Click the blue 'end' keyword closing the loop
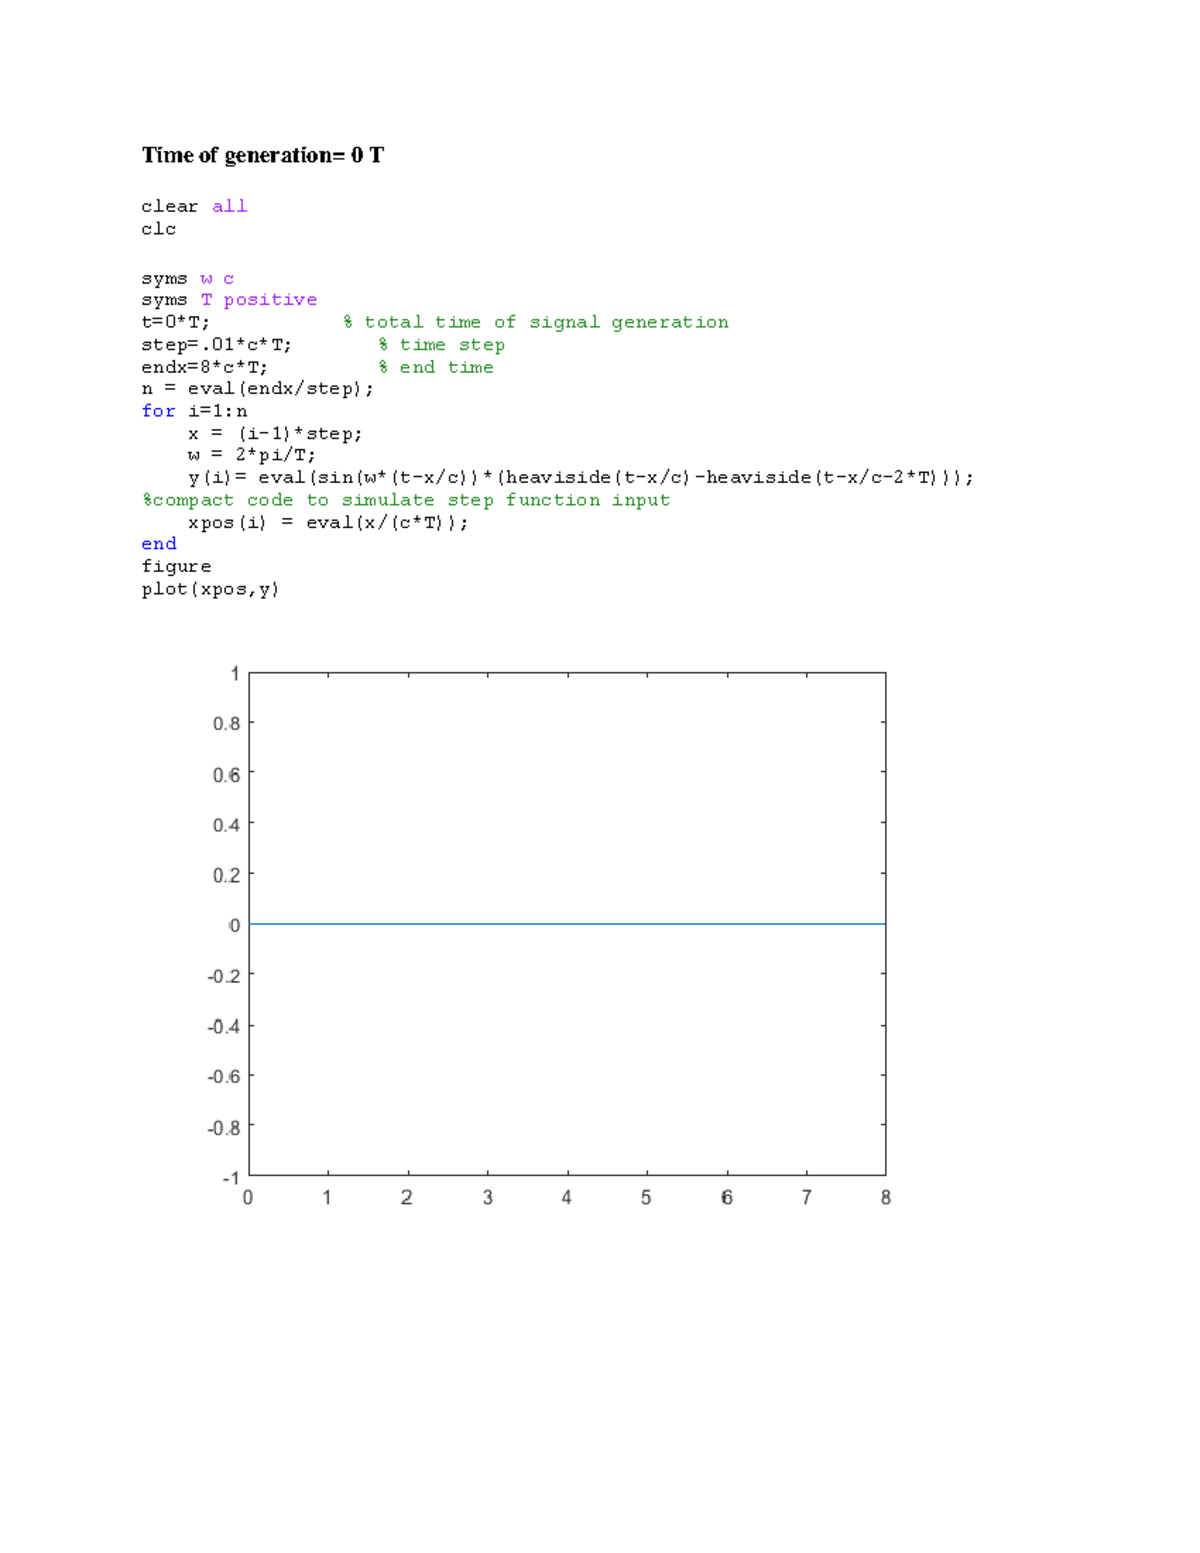Screen dimensions: 1200x1553 point(159,544)
